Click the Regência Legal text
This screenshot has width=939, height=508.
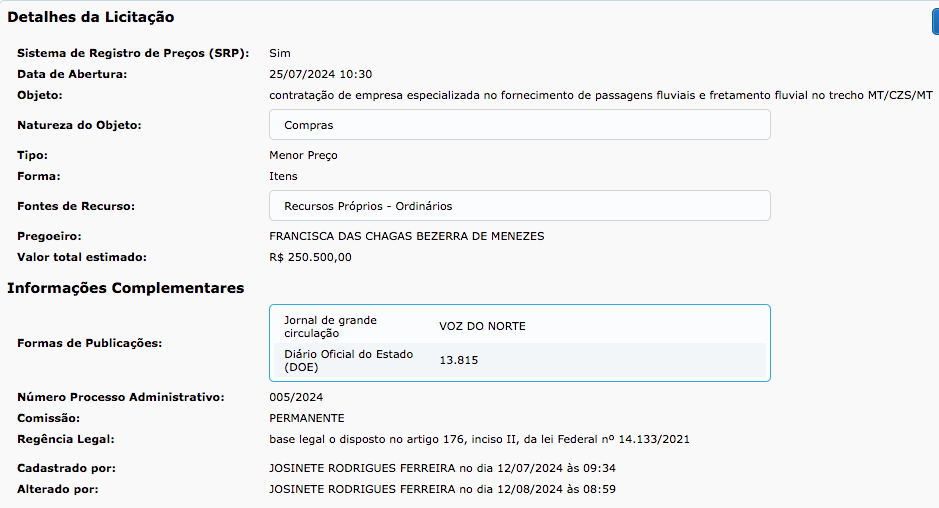pos(479,439)
